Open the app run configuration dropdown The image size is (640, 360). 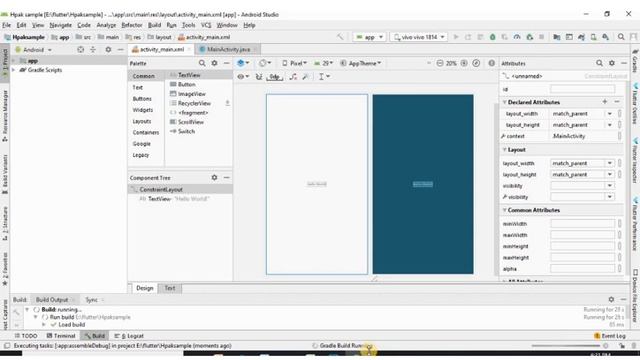[370, 37]
